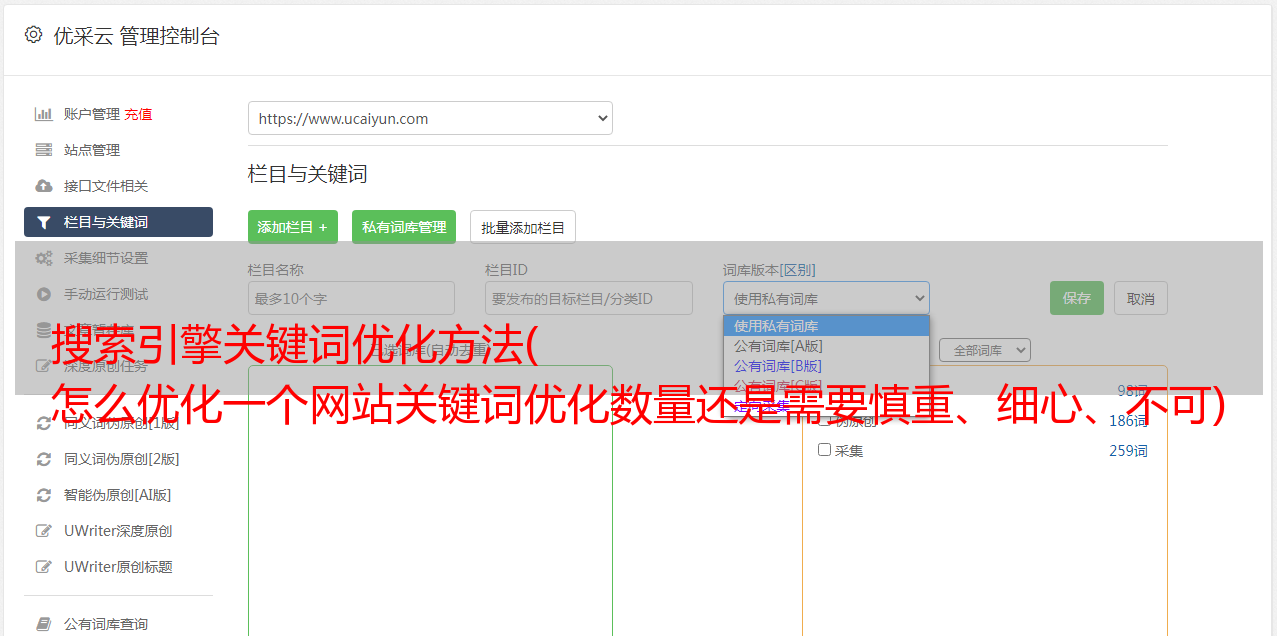Click the play icon for 手动运行测试

[x=44, y=294]
